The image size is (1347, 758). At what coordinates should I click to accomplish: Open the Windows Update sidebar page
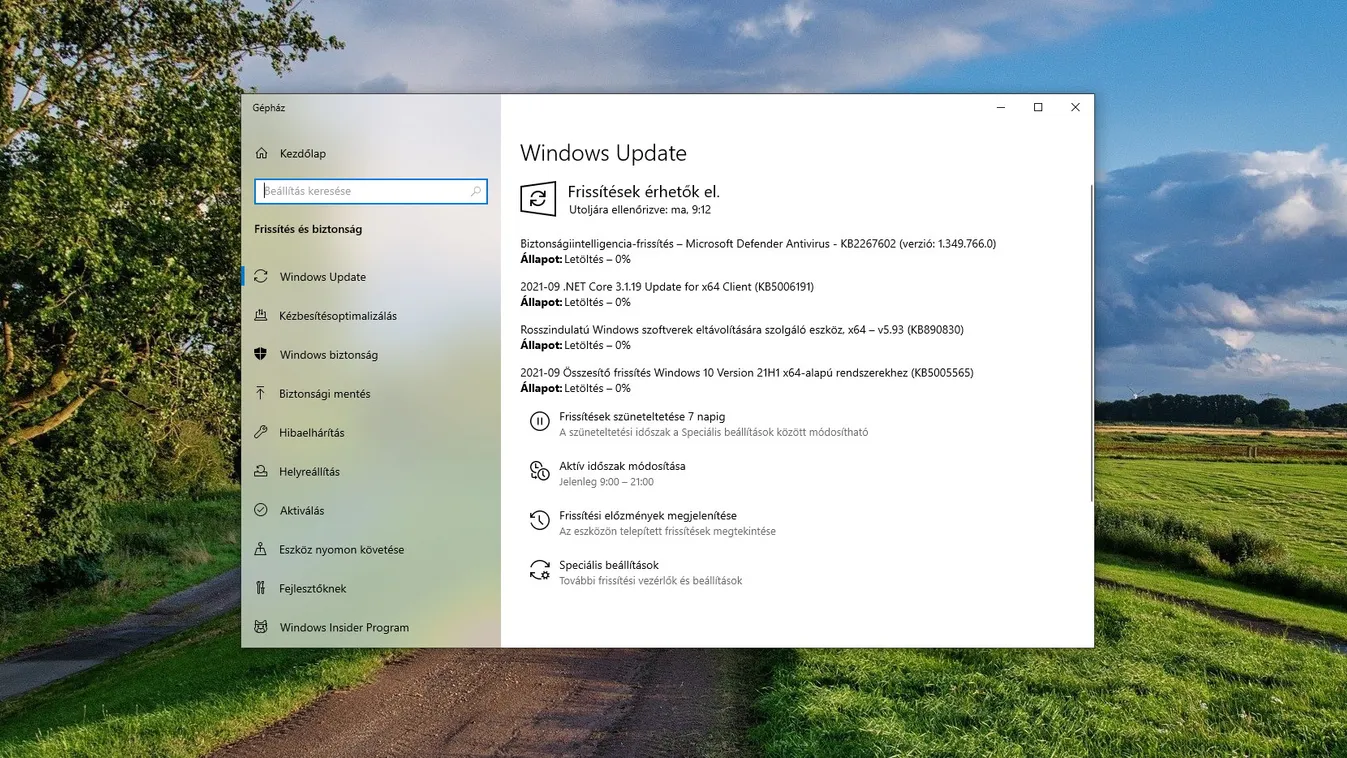pos(371,276)
